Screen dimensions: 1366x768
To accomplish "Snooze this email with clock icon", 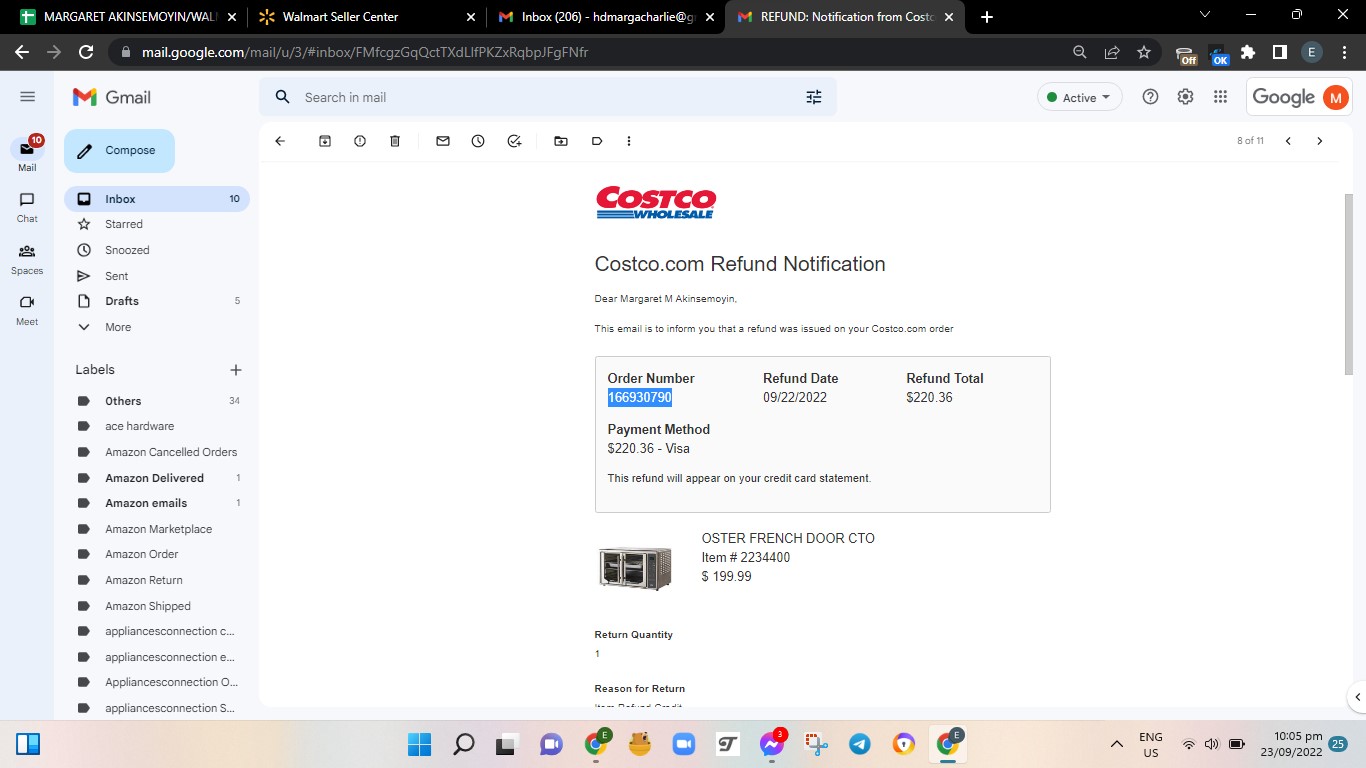I will click(478, 141).
